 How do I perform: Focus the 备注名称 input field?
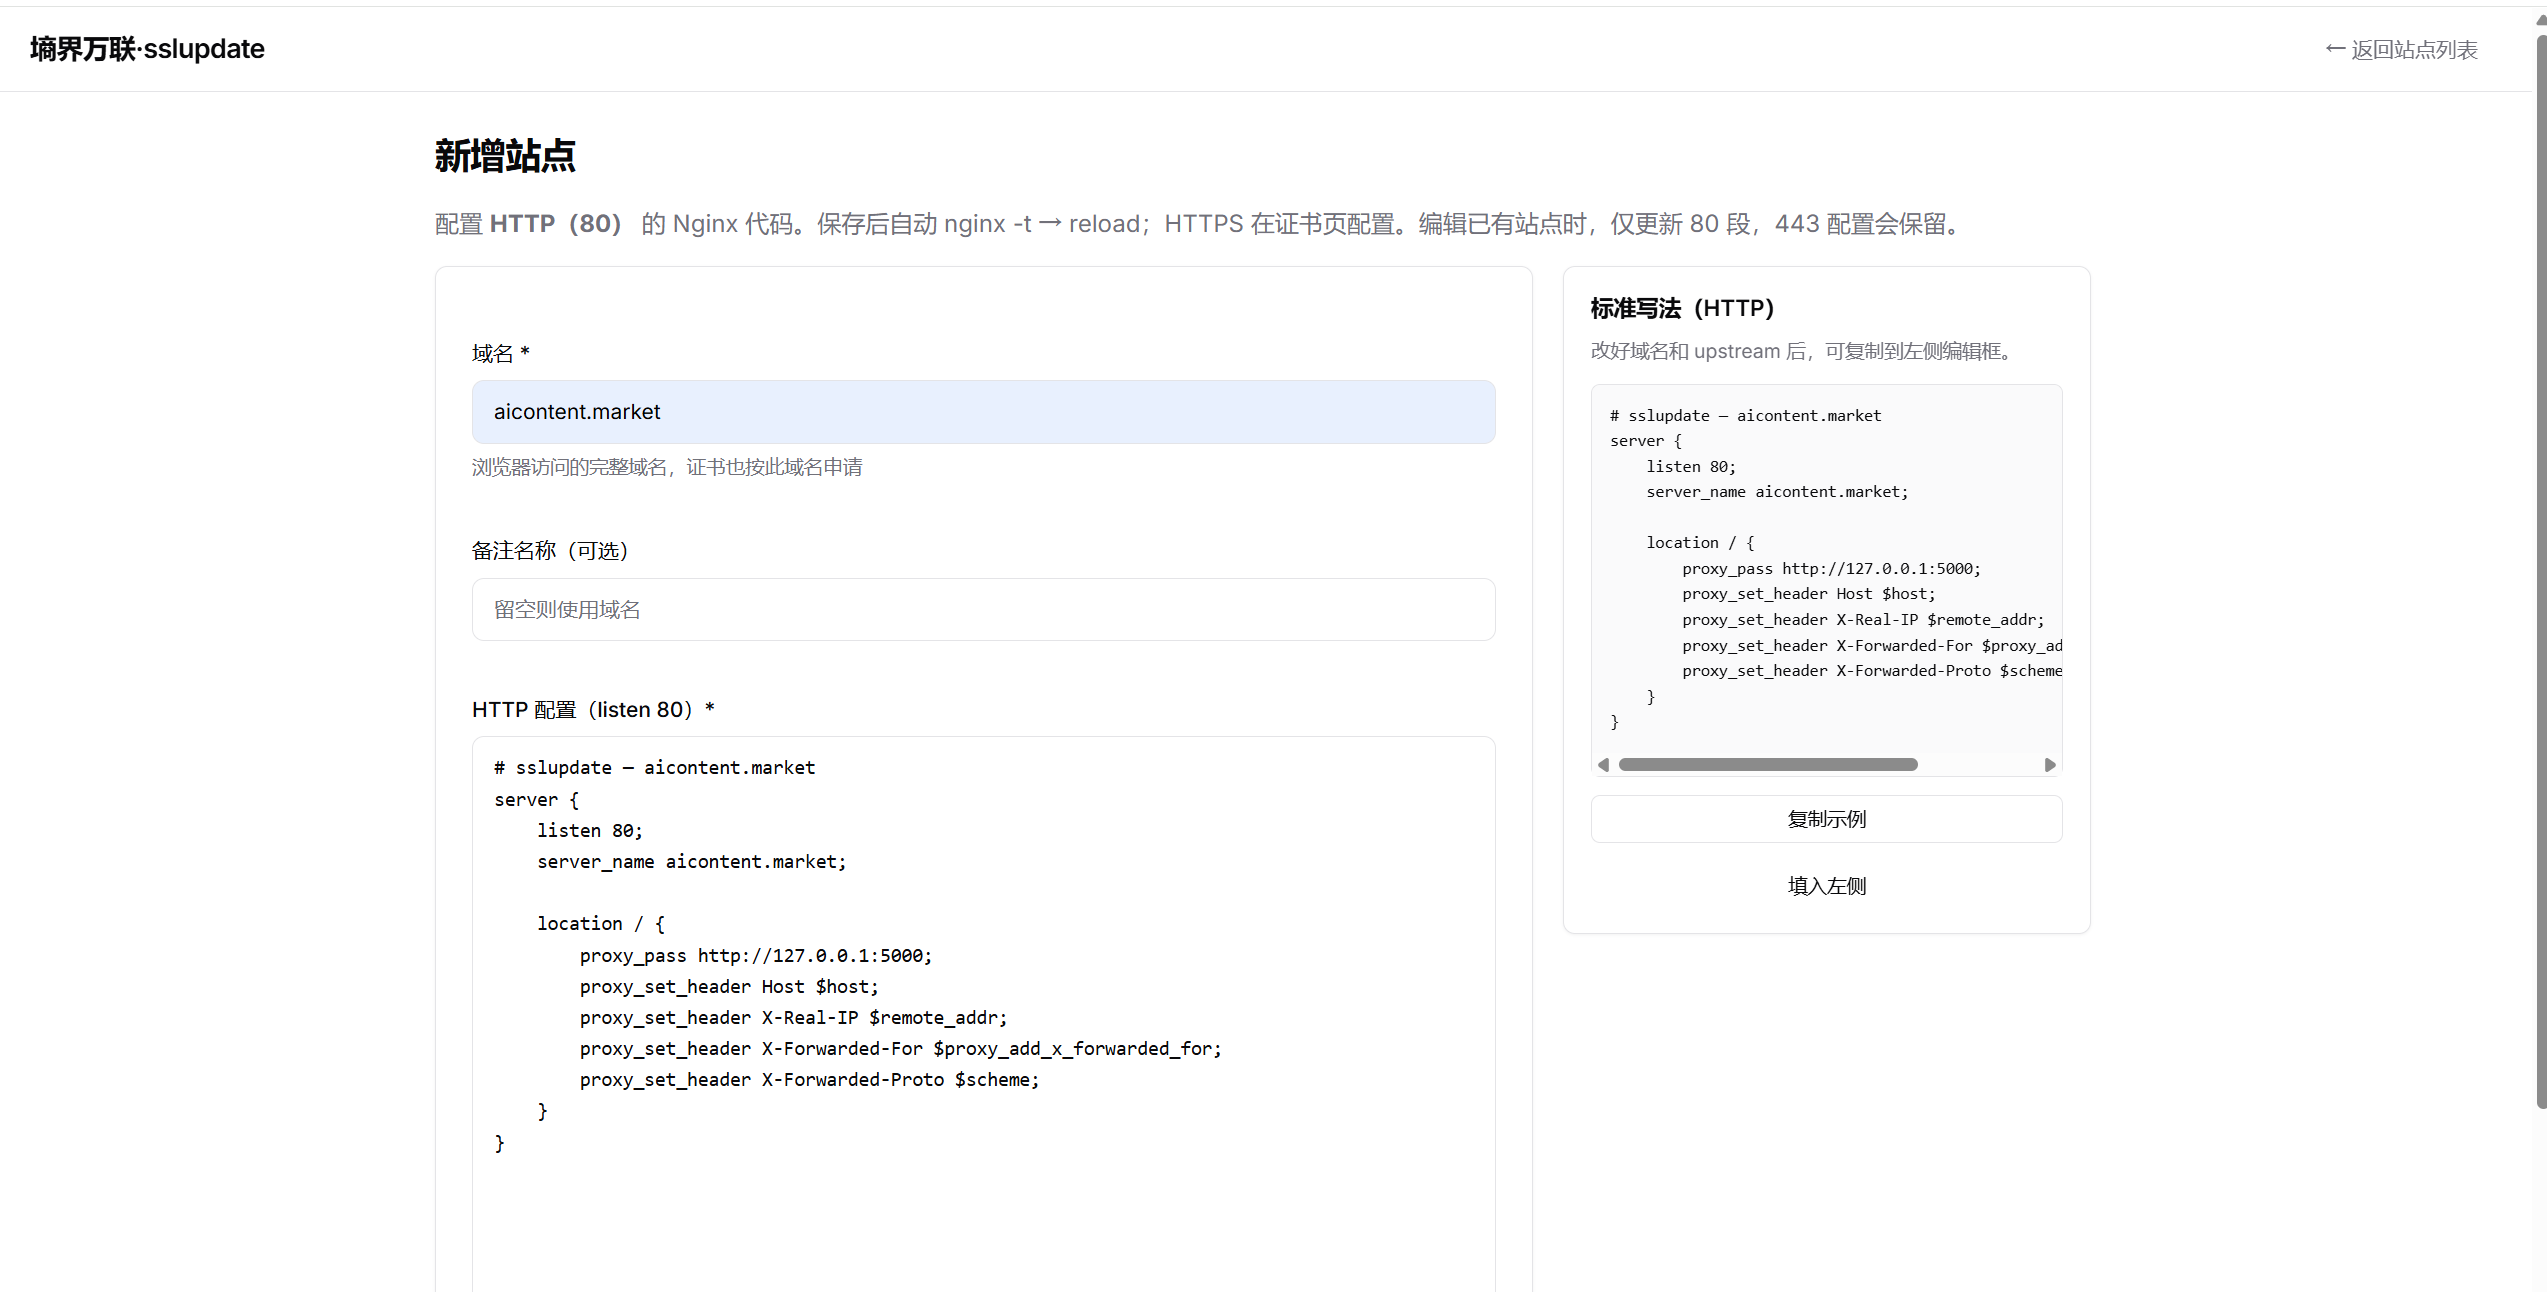(983, 610)
